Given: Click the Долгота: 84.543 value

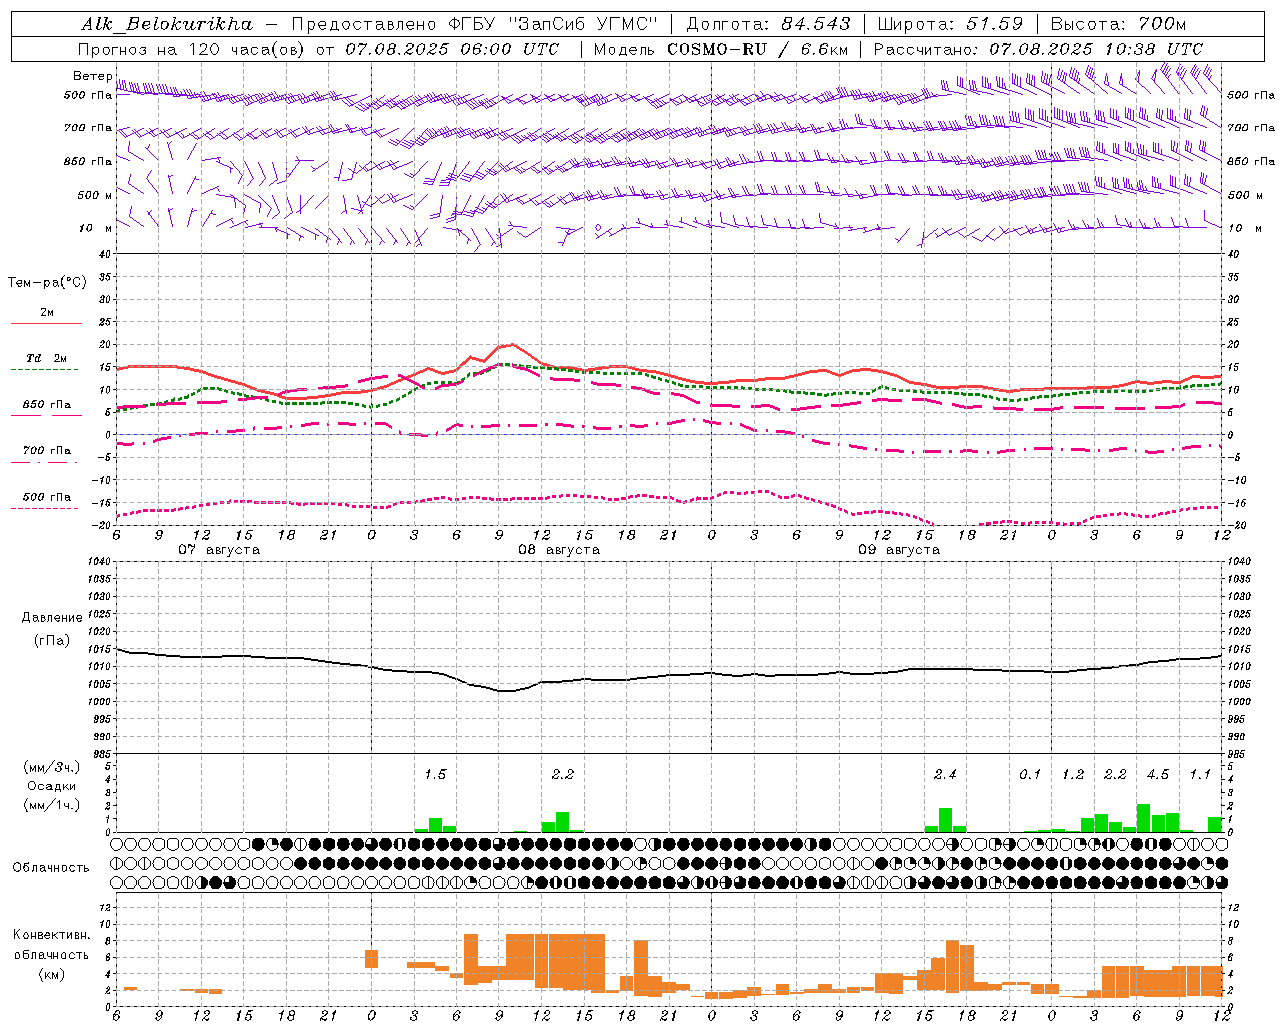Looking at the screenshot, I should pyautogui.click(x=768, y=24).
